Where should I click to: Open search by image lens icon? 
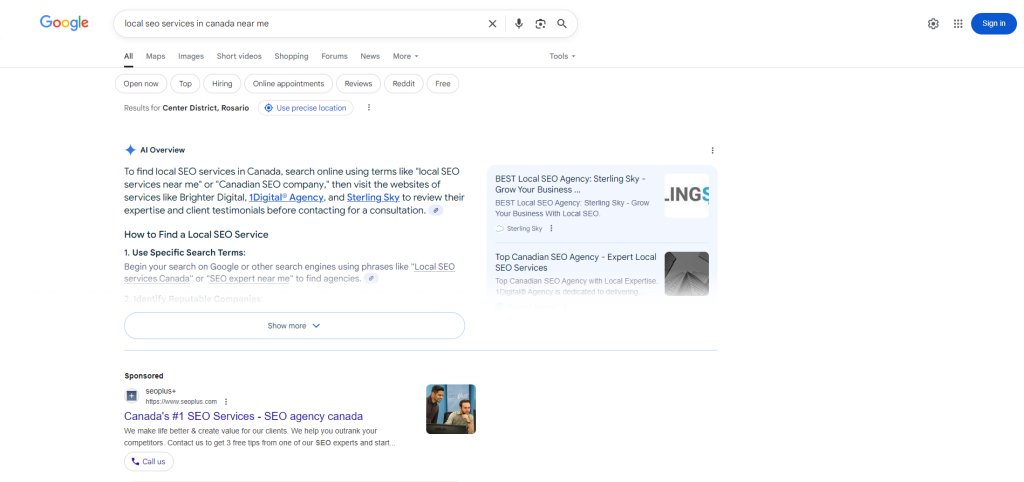[540, 24]
